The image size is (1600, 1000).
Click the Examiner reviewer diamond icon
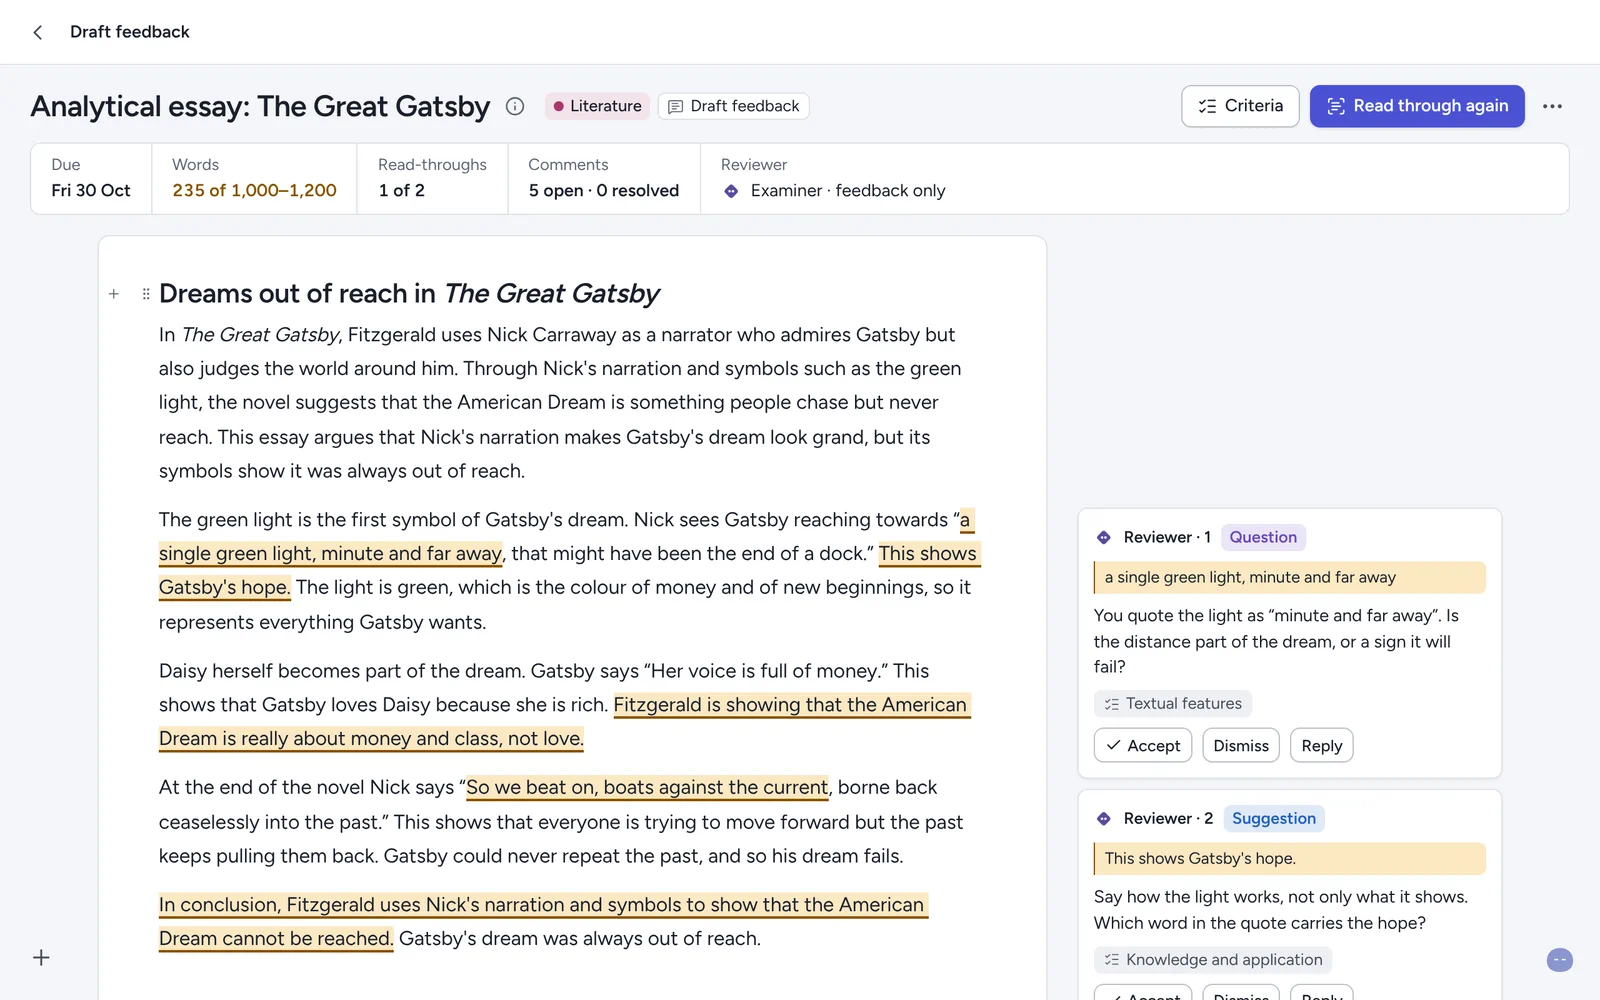pos(731,191)
